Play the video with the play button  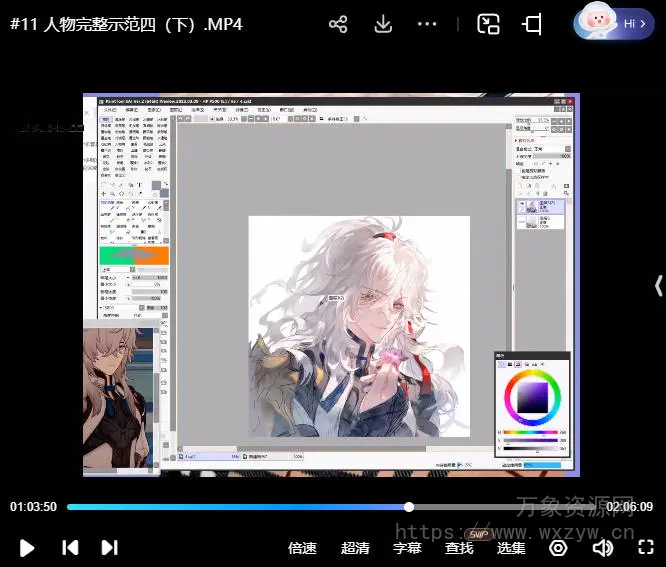coord(27,547)
